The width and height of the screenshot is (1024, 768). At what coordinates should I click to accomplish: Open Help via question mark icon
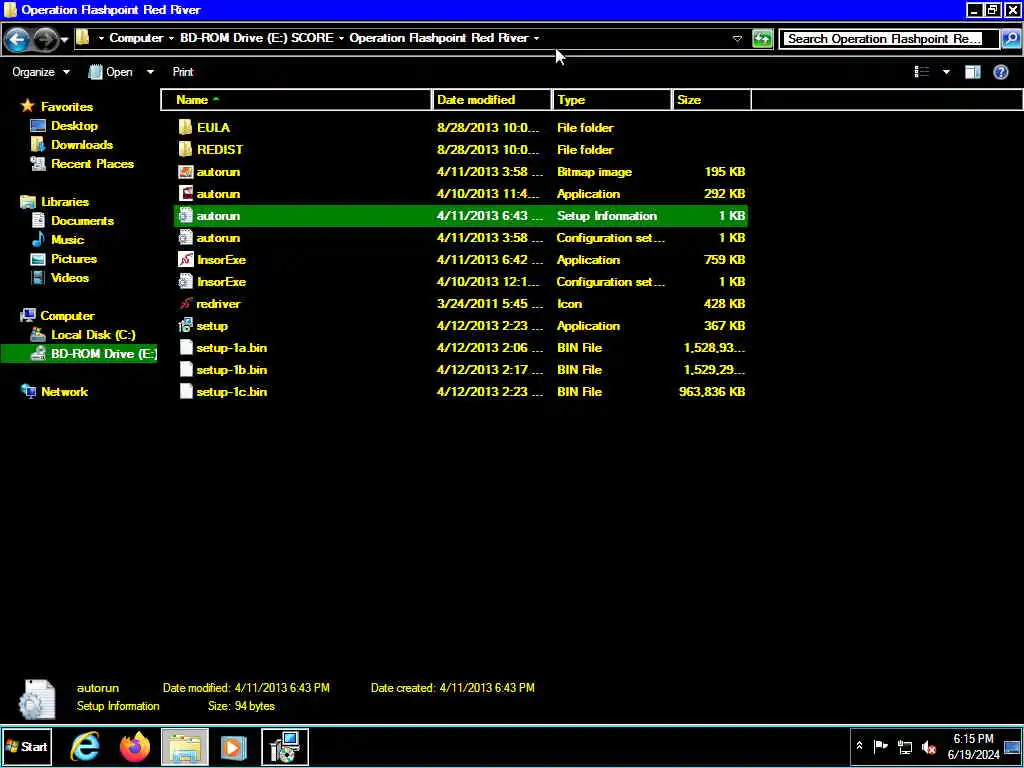(x=1000, y=72)
